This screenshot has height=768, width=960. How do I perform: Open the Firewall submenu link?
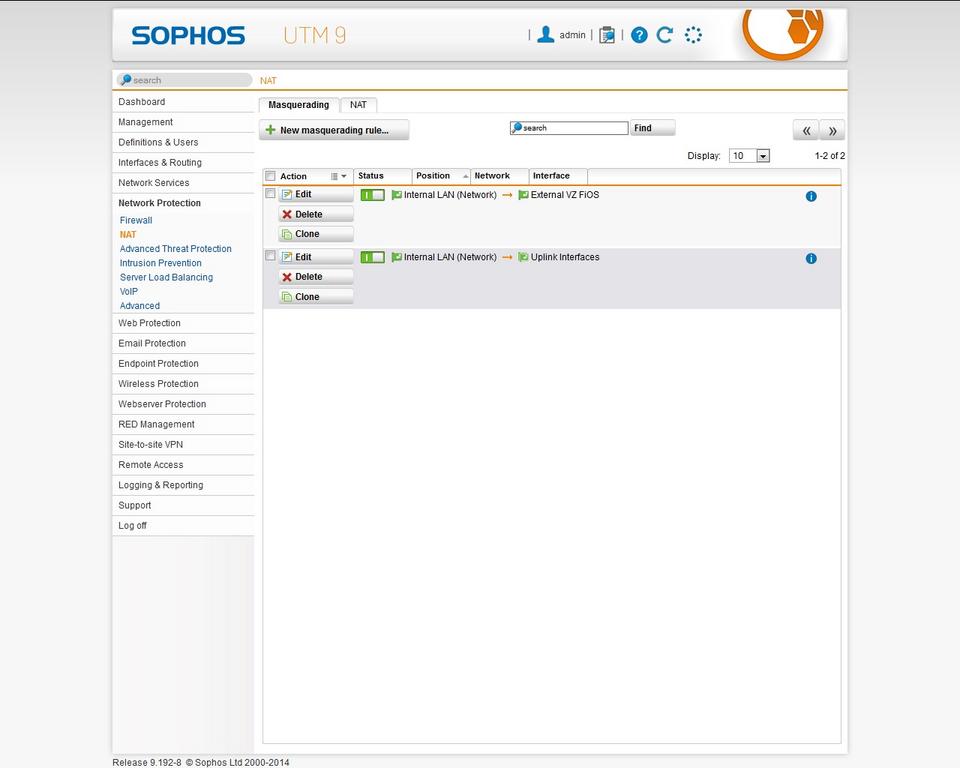136,220
